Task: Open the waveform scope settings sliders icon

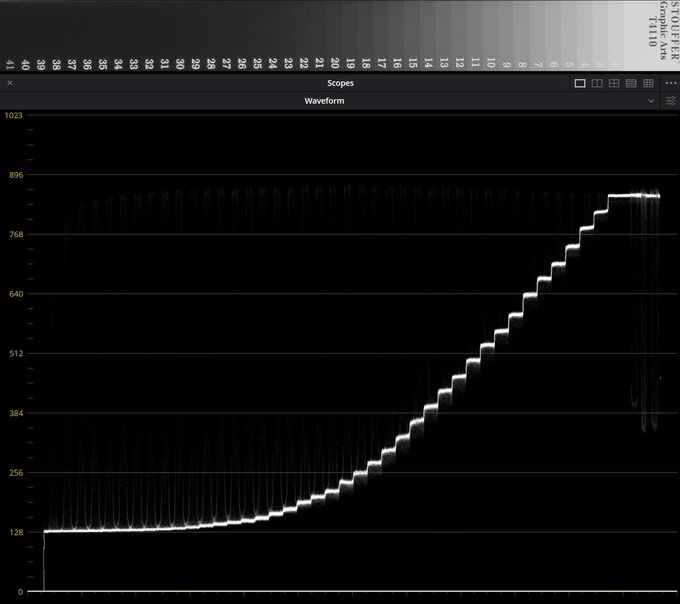Action: [670, 101]
